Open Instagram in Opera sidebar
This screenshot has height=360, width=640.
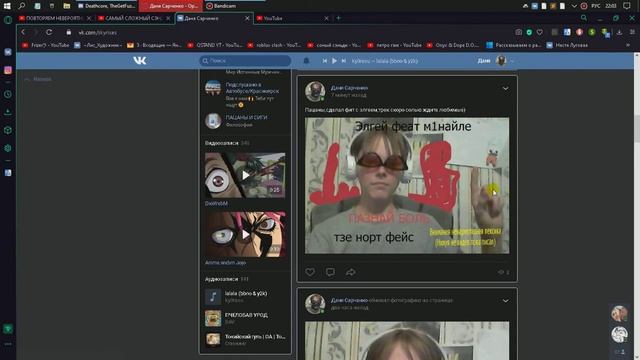(x=8, y=70)
